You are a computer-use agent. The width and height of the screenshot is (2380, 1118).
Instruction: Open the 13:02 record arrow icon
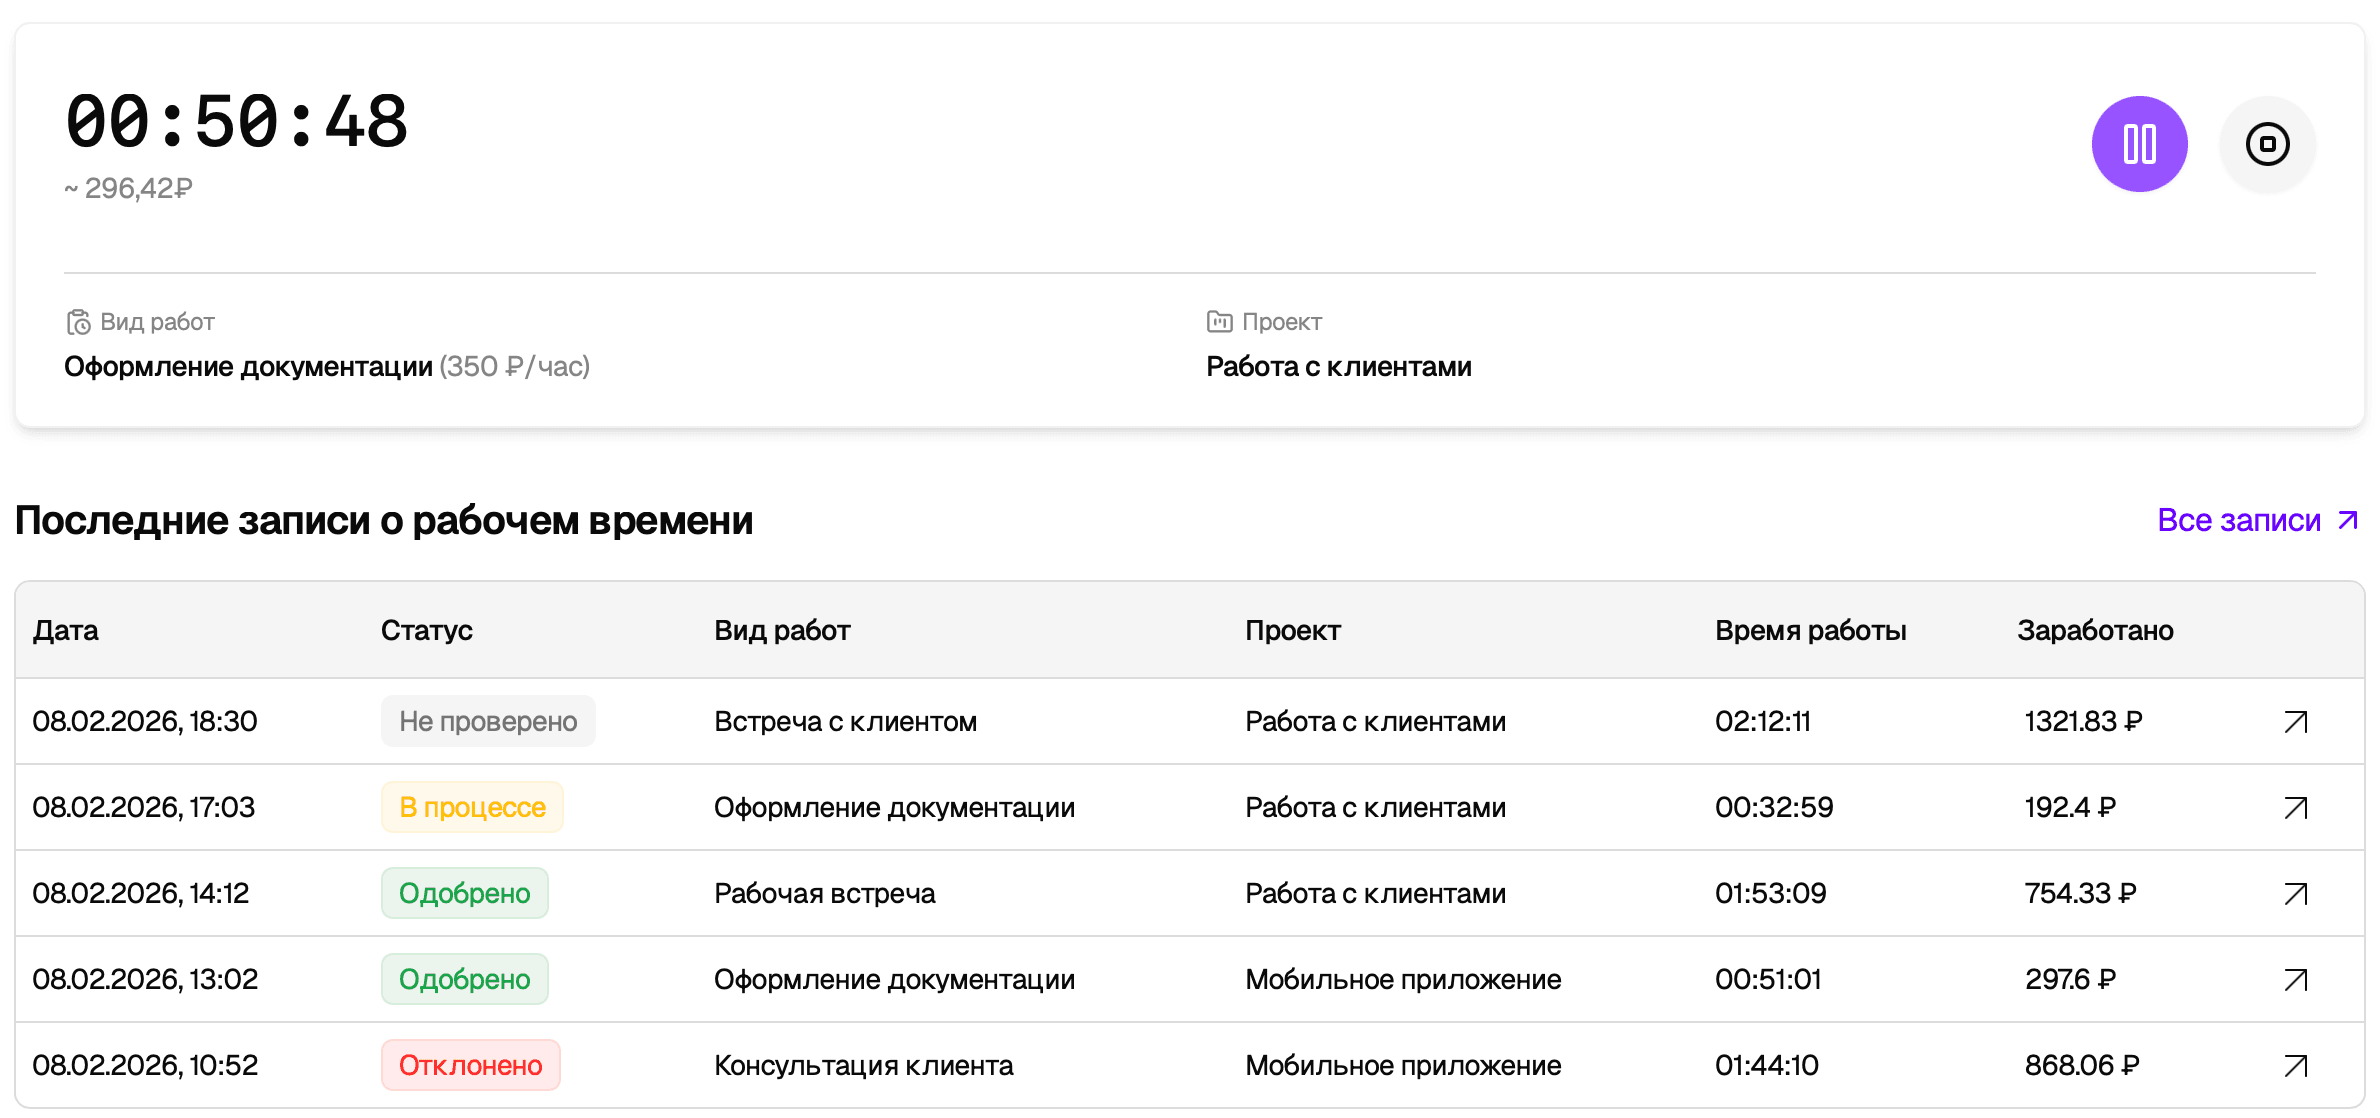pyautogui.click(x=2295, y=980)
